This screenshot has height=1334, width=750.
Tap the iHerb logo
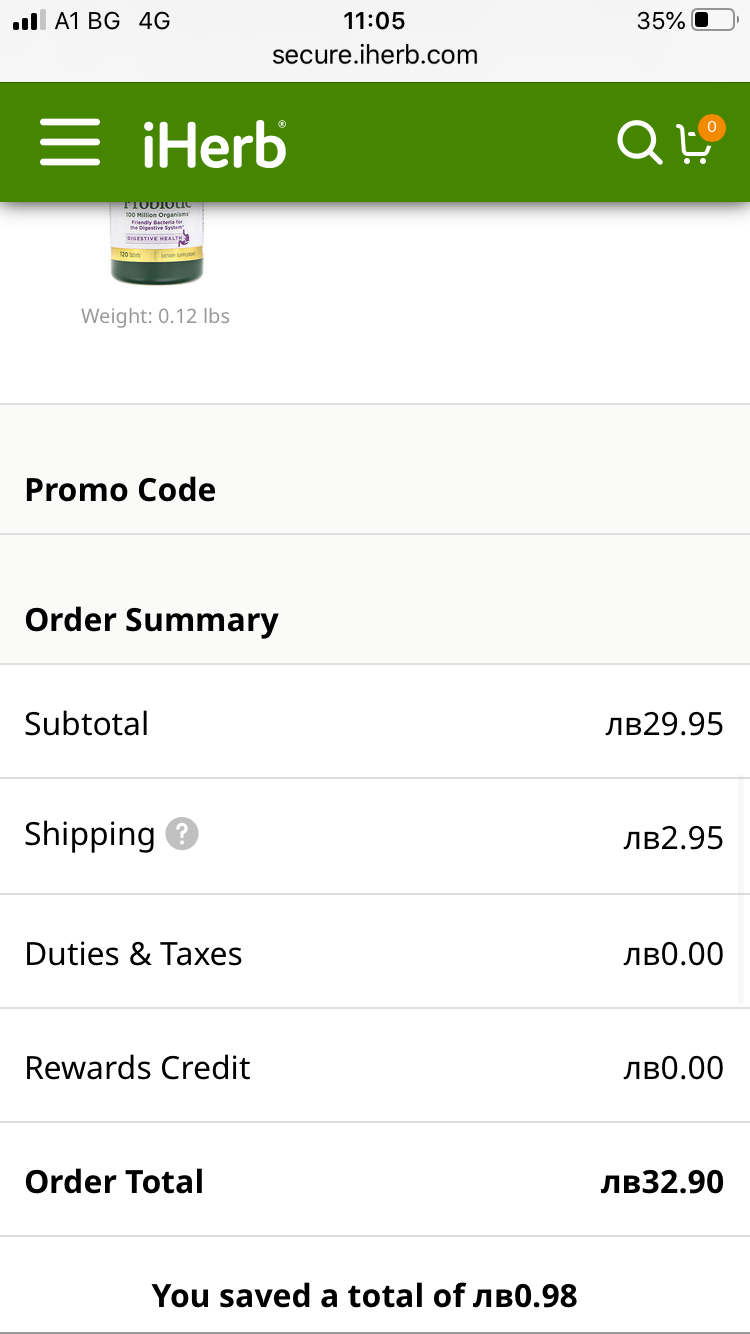pyautogui.click(x=214, y=144)
